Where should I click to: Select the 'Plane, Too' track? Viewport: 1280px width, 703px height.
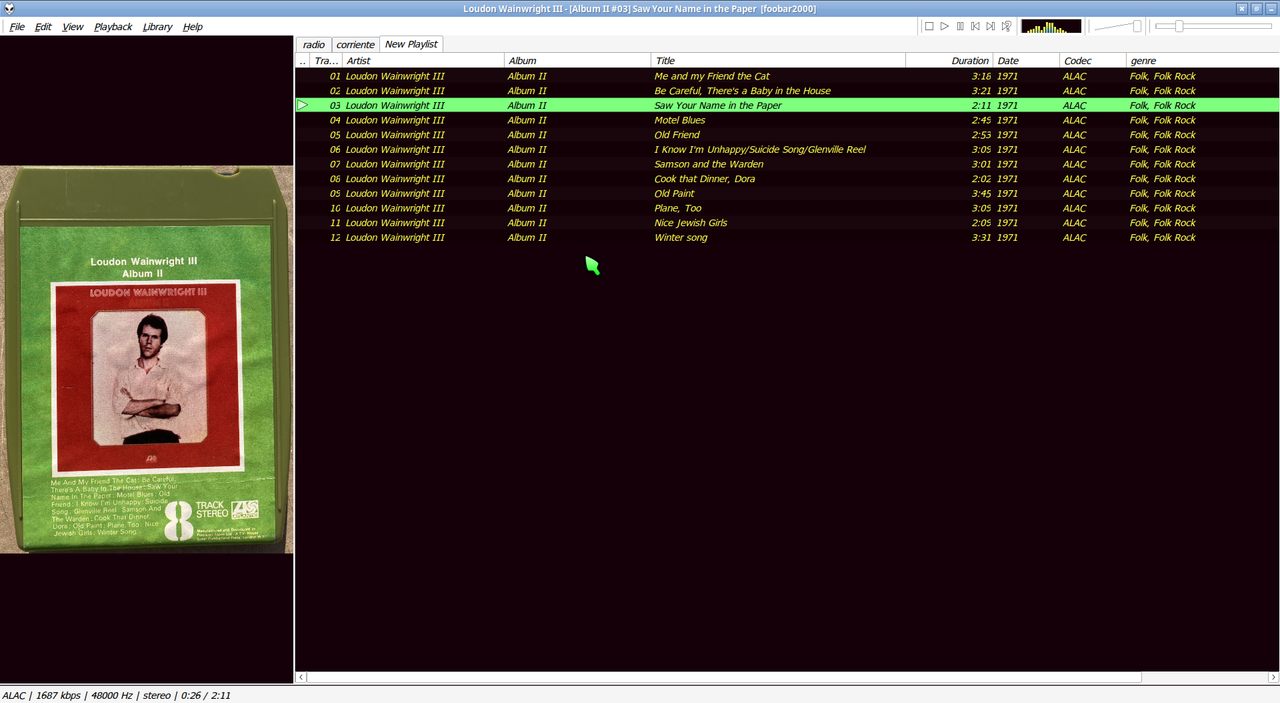coord(787,208)
